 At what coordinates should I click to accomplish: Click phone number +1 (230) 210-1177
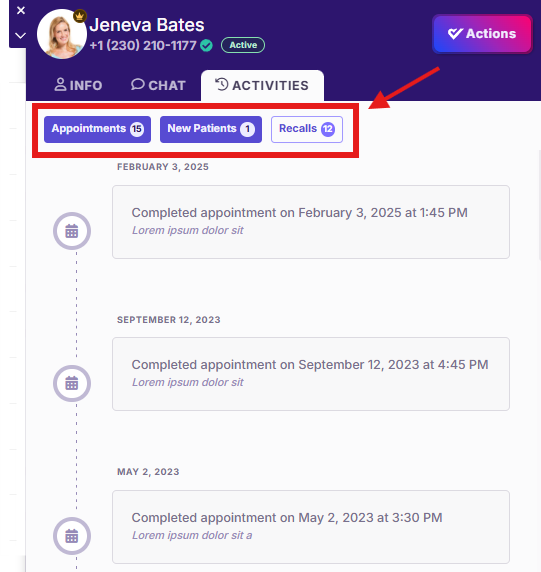coord(143,46)
